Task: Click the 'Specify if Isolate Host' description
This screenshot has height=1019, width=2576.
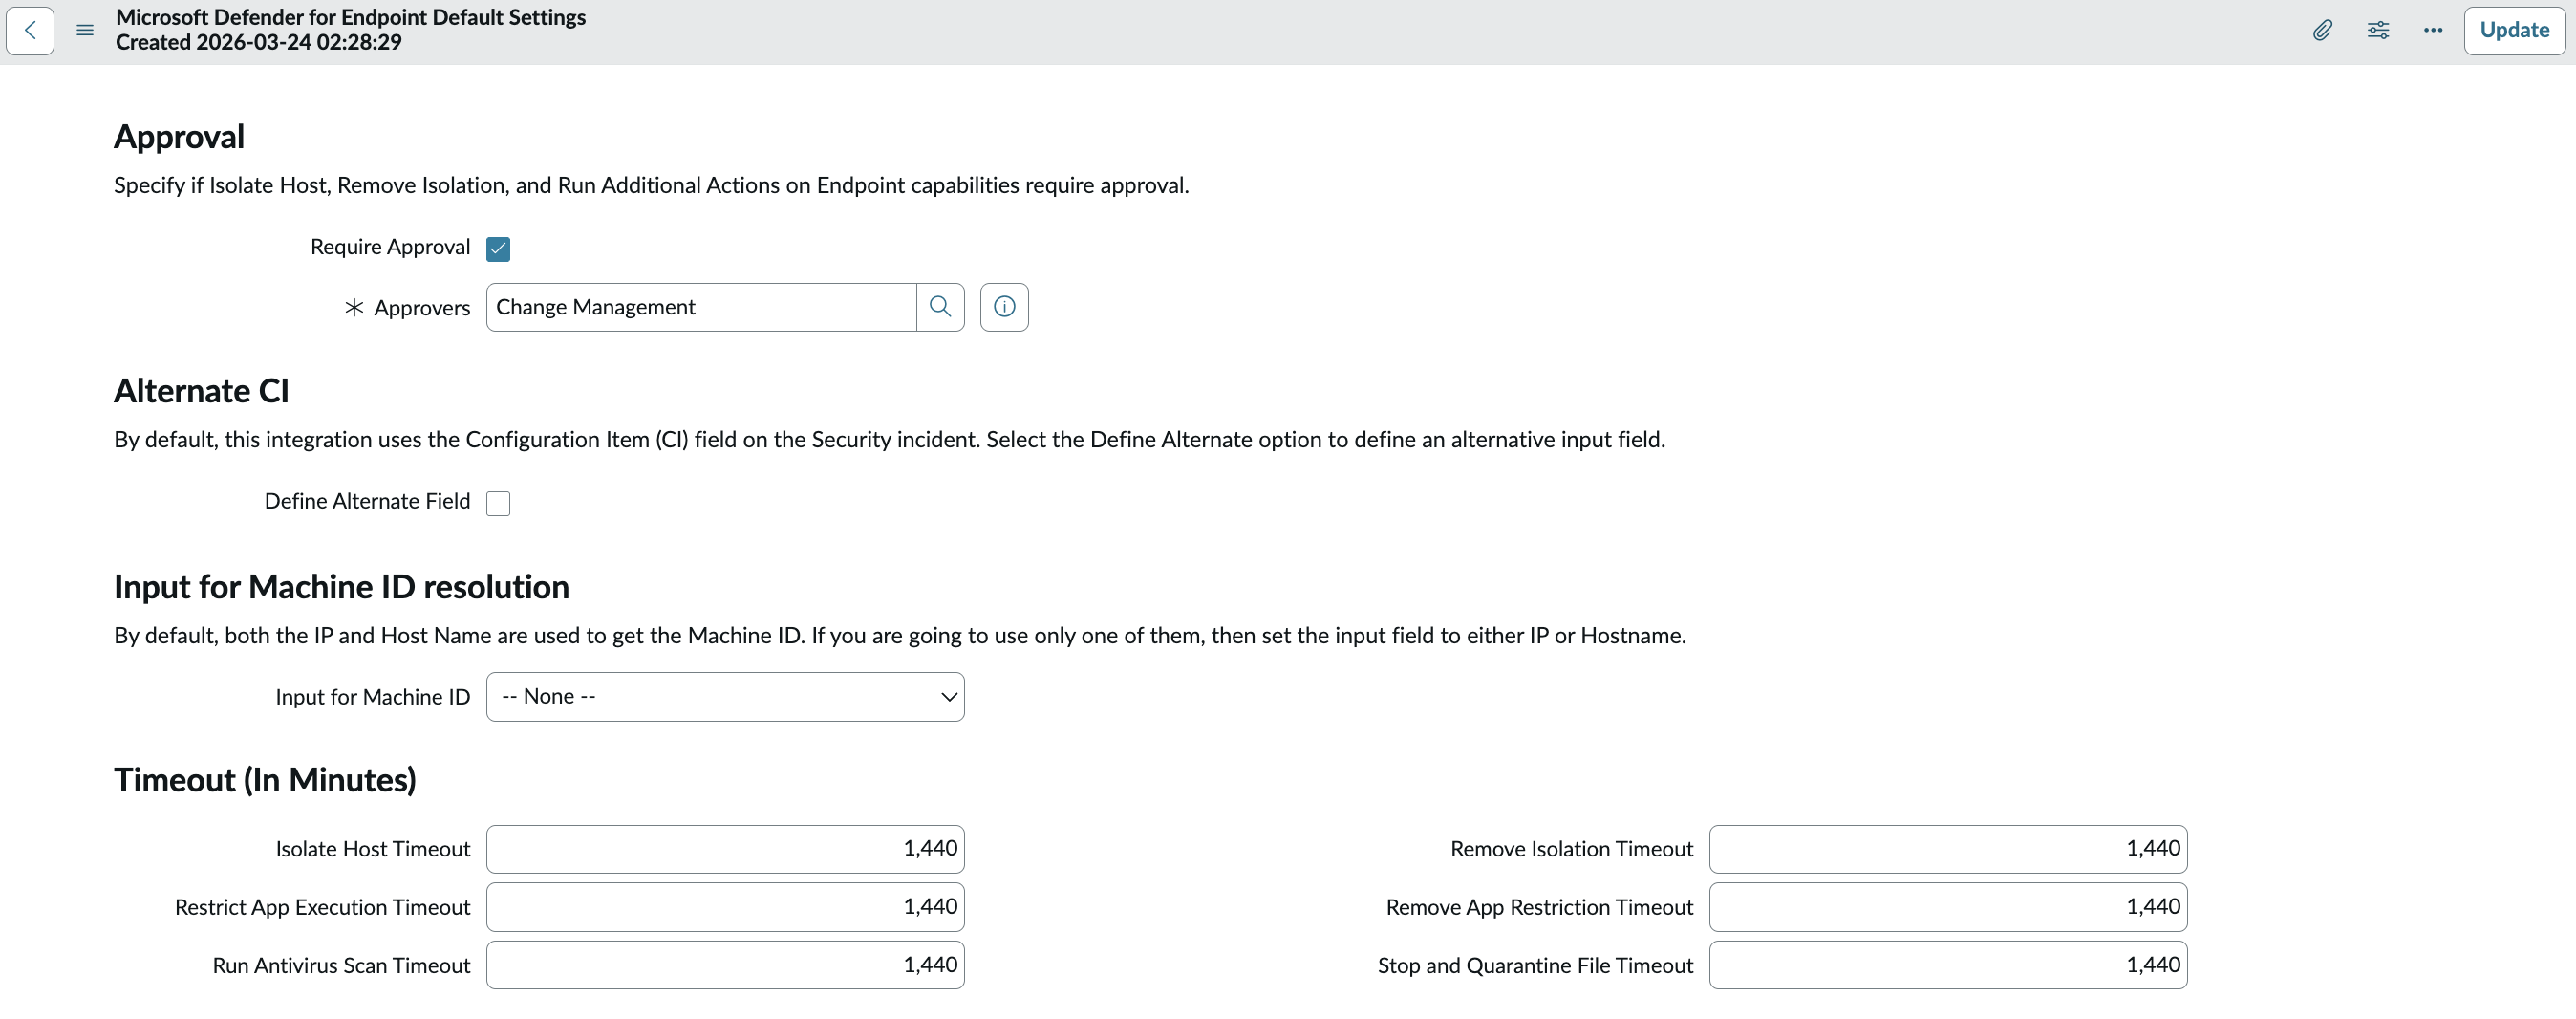Action: pyautogui.click(x=652, y=185)
